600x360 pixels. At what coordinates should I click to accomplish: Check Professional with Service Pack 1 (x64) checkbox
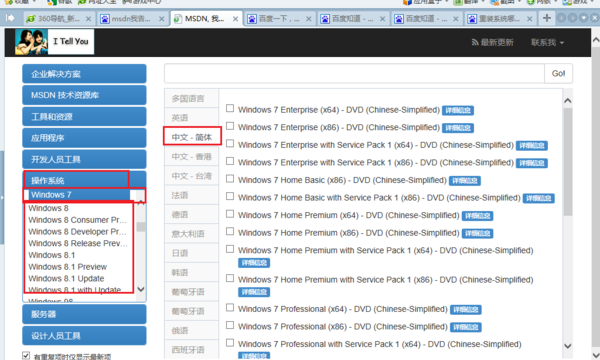coord(230,343)
